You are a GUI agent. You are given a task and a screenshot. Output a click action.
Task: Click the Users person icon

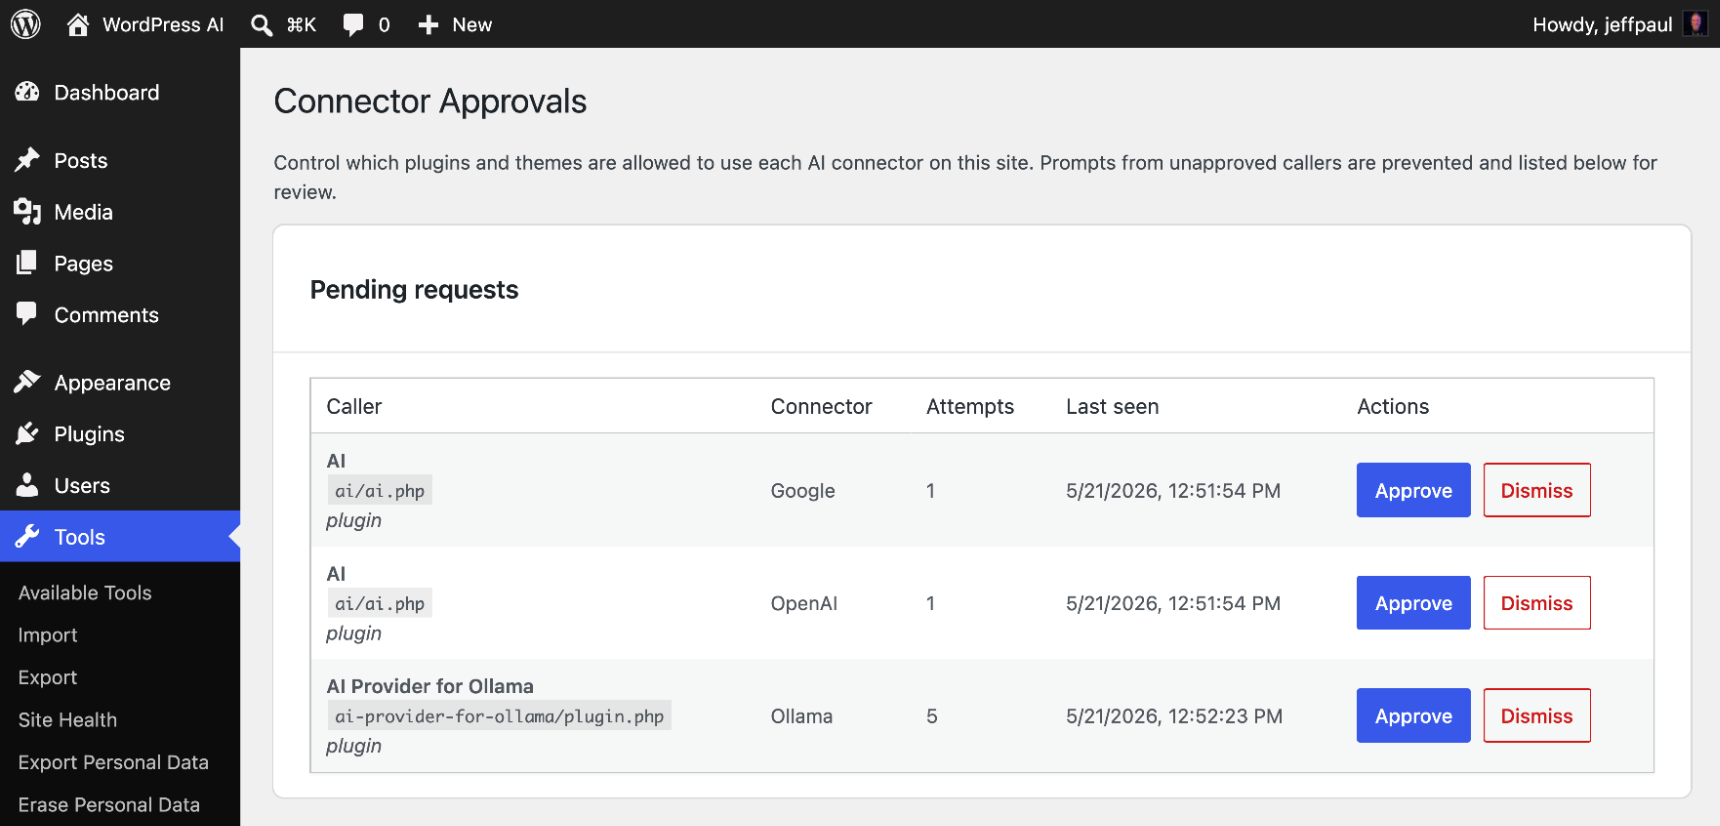click(x=28, y=485)
